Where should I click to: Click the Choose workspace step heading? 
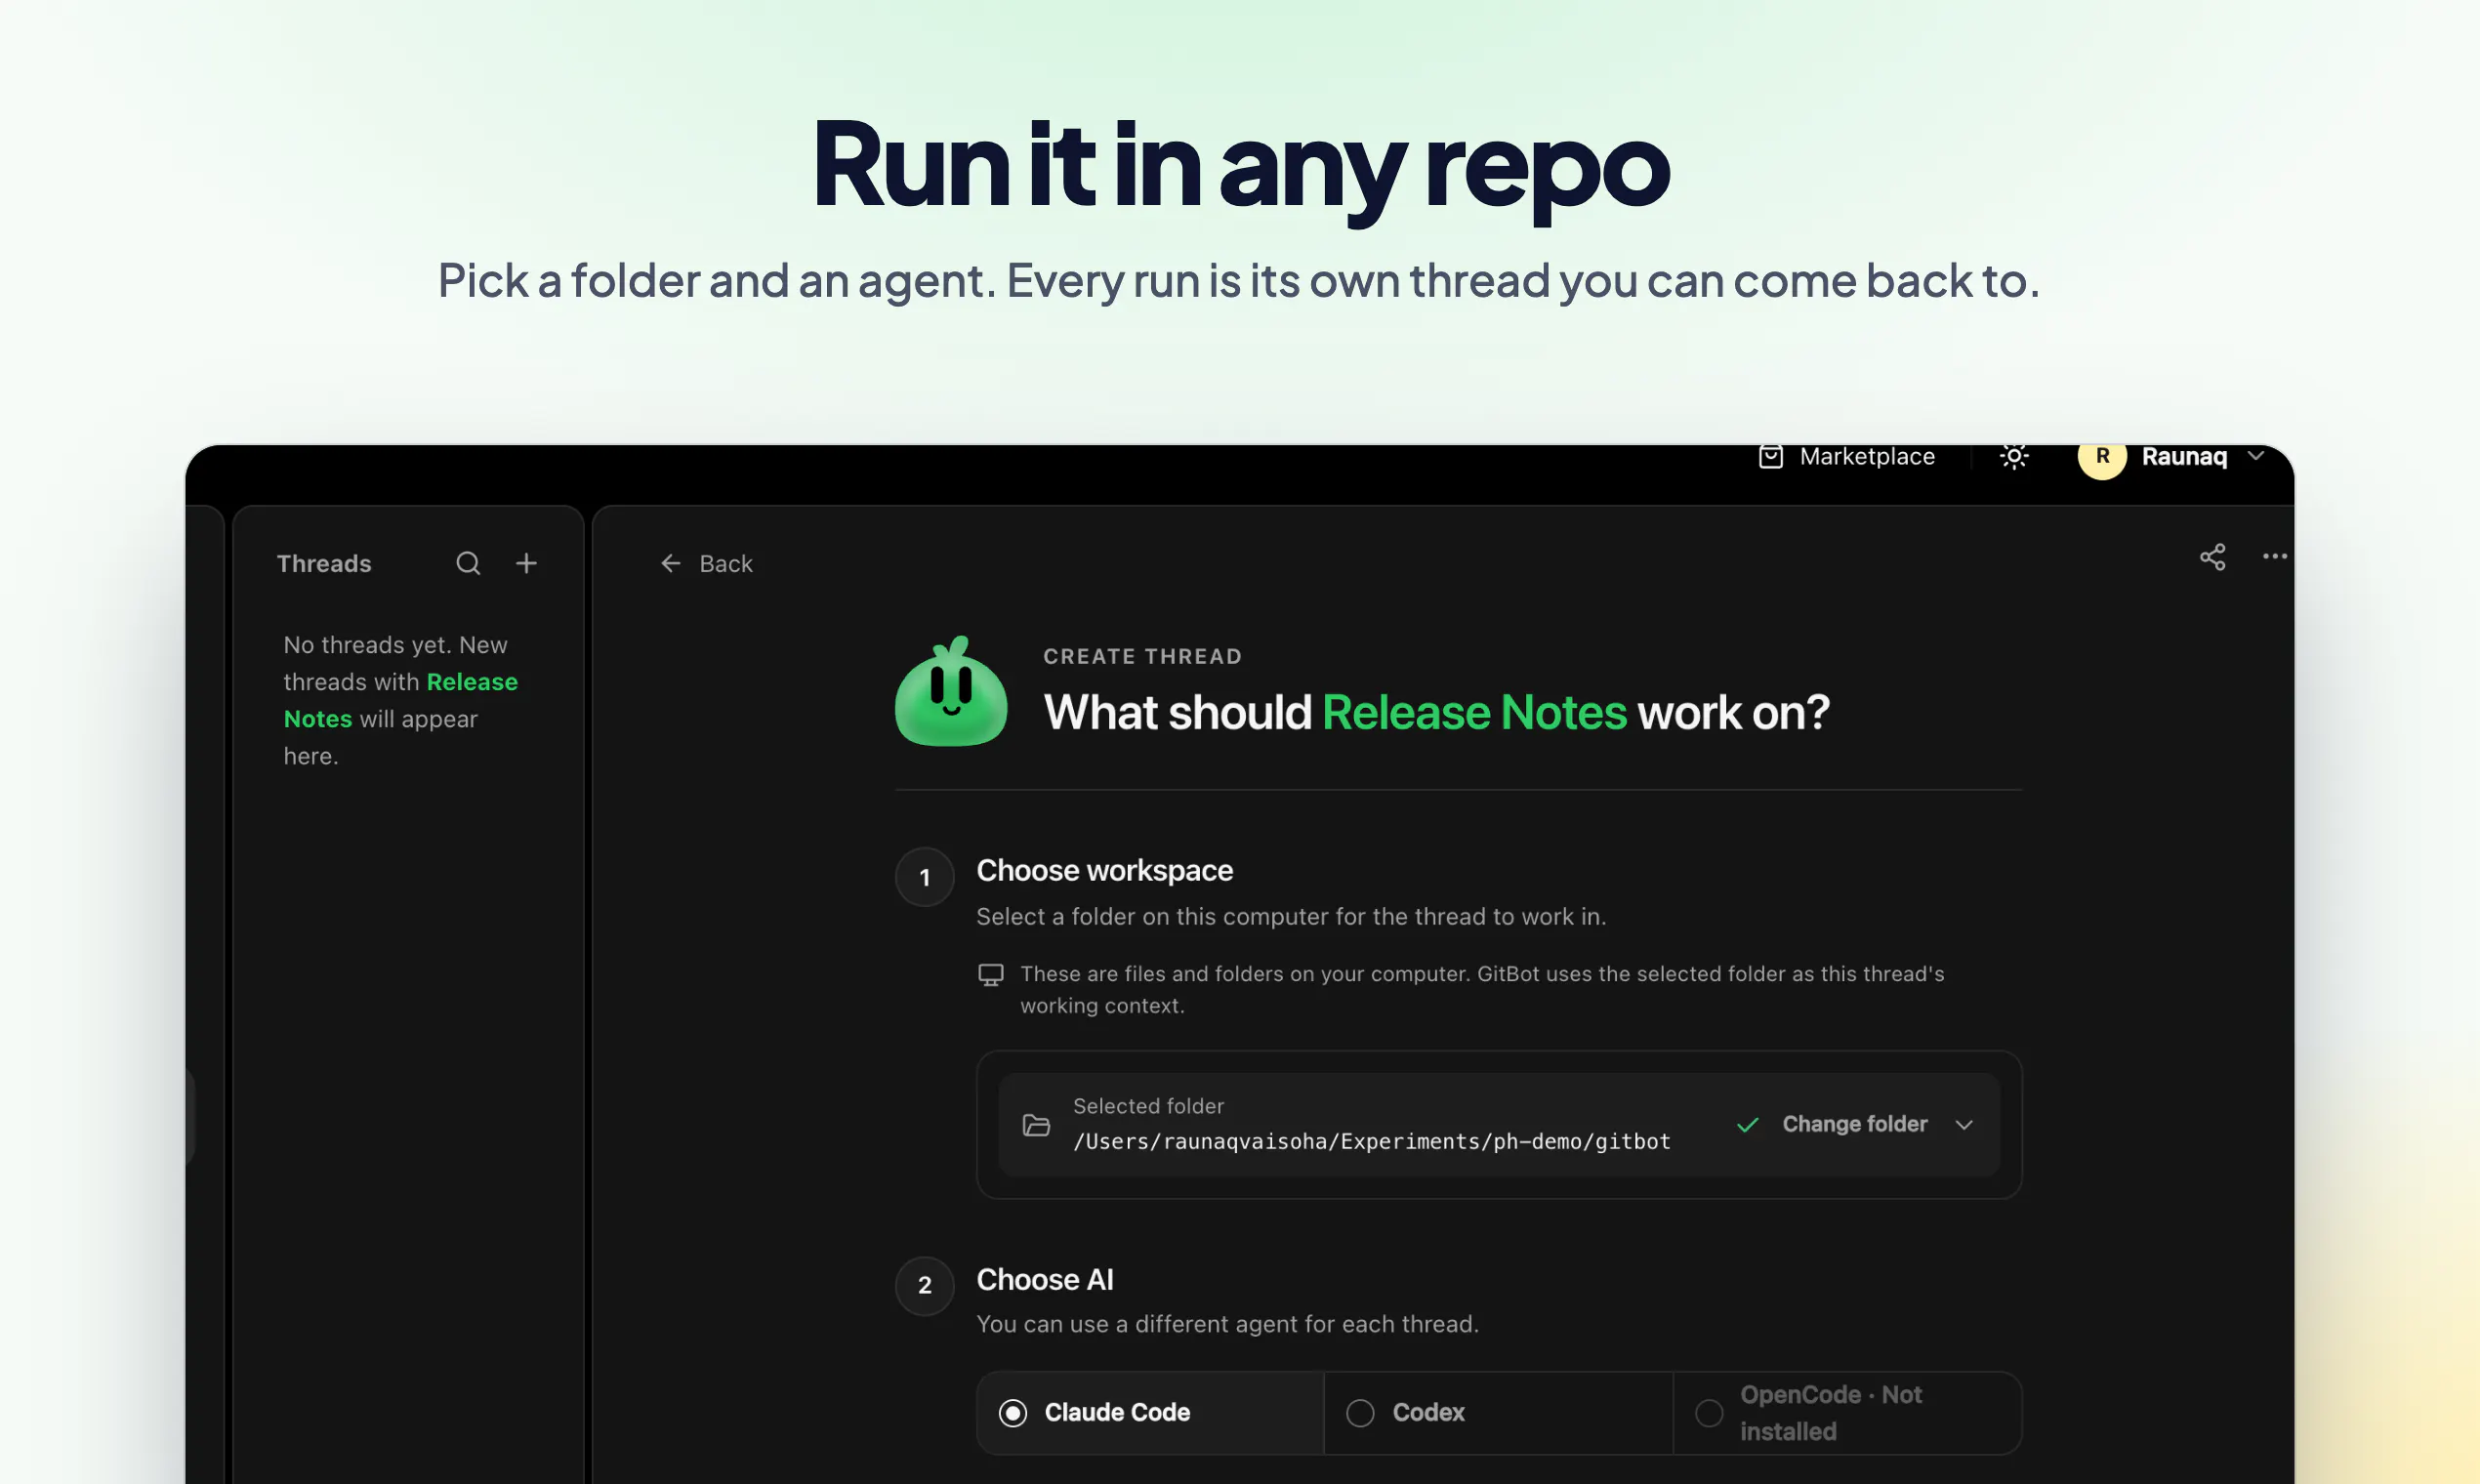click(1105, 871)
